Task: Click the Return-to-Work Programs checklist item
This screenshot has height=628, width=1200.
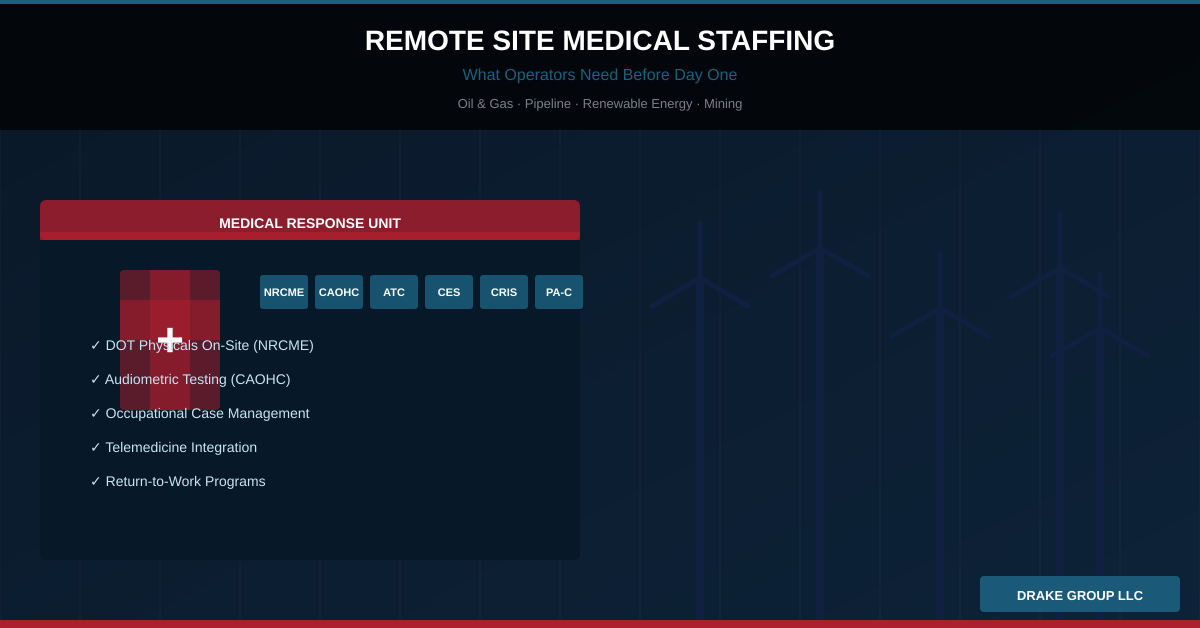Action: tap(178, 481)
